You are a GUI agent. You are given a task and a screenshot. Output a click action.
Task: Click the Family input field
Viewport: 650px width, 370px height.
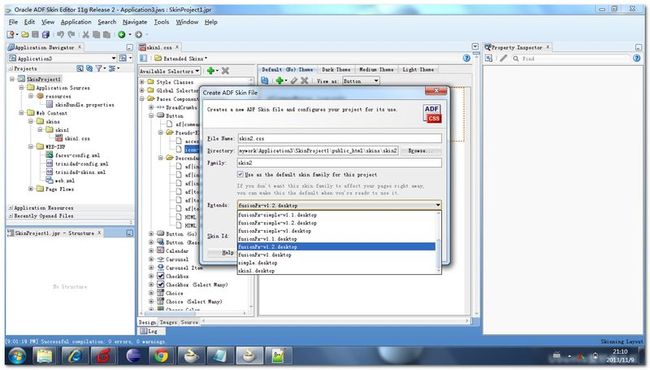[340, 163]
